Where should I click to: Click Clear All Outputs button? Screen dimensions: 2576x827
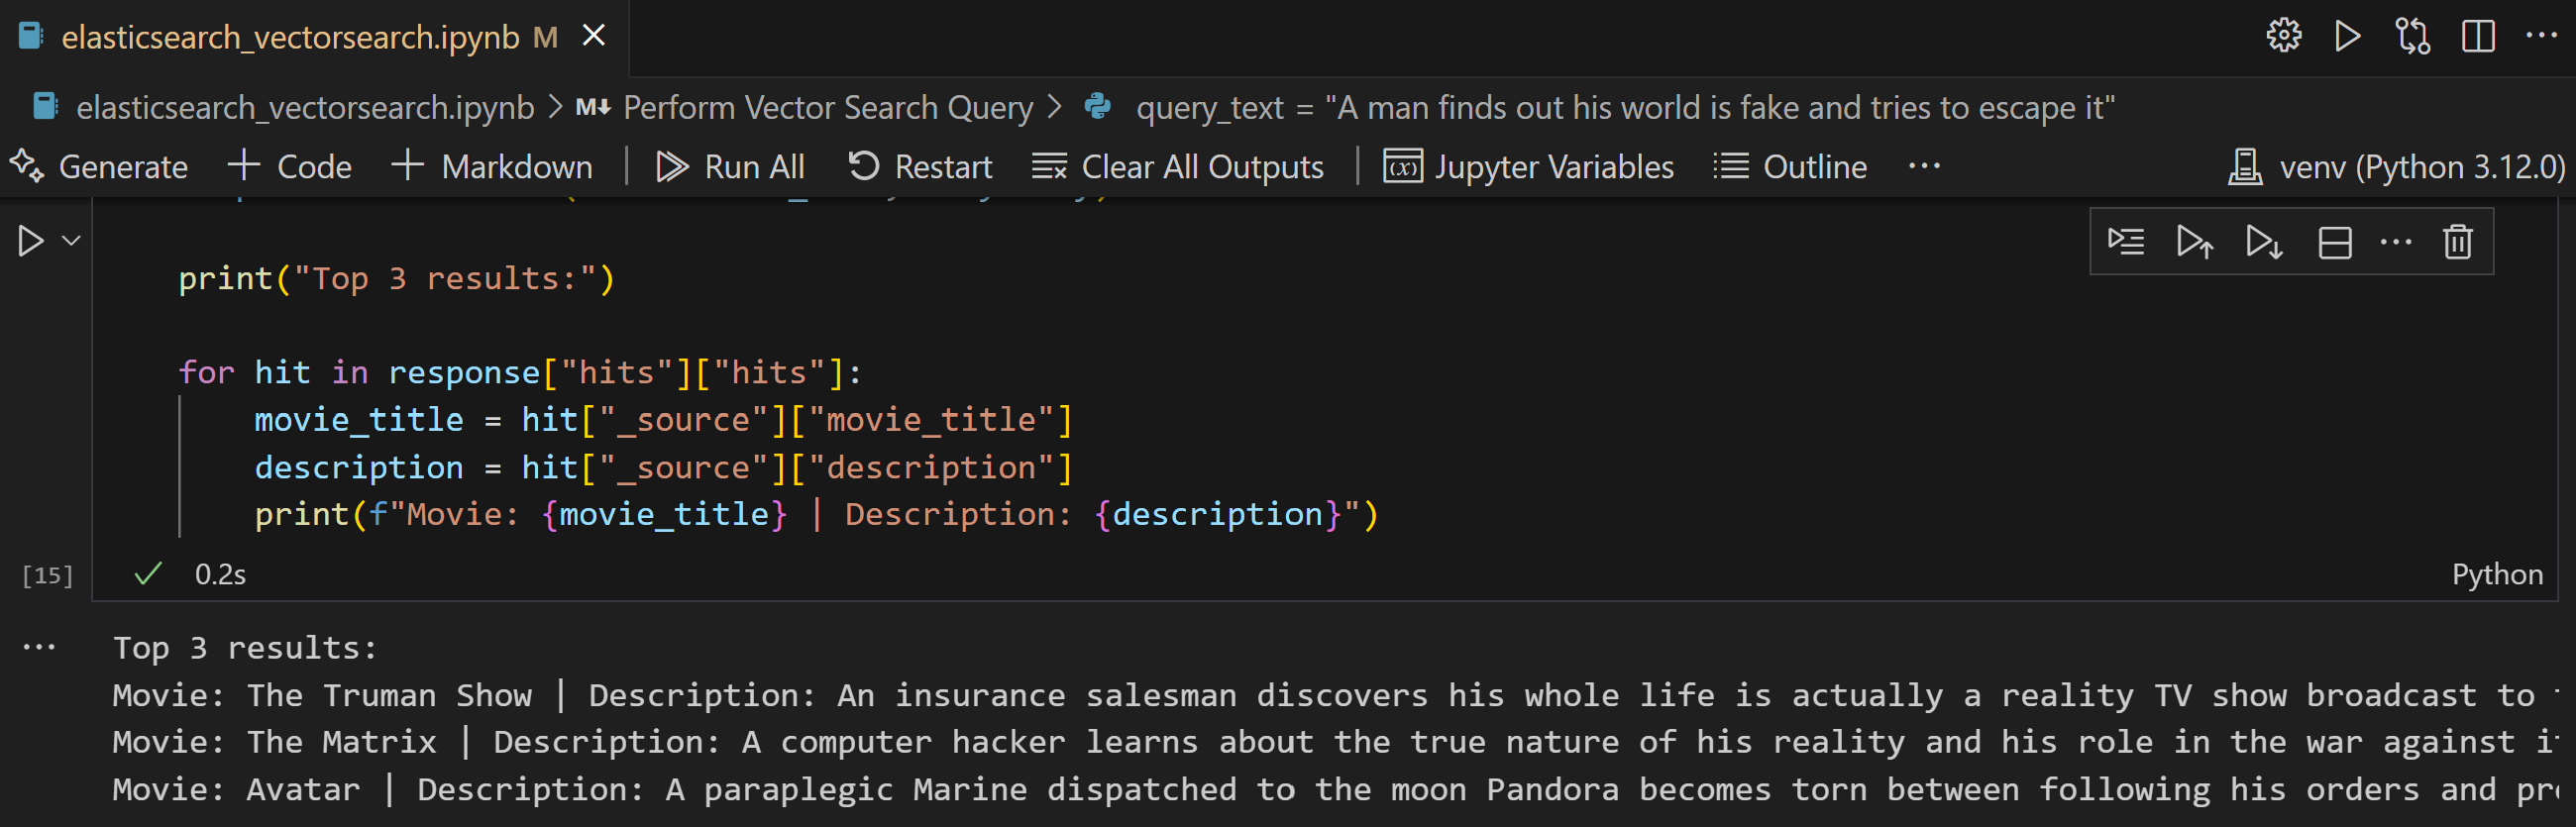pos(1178,166)
